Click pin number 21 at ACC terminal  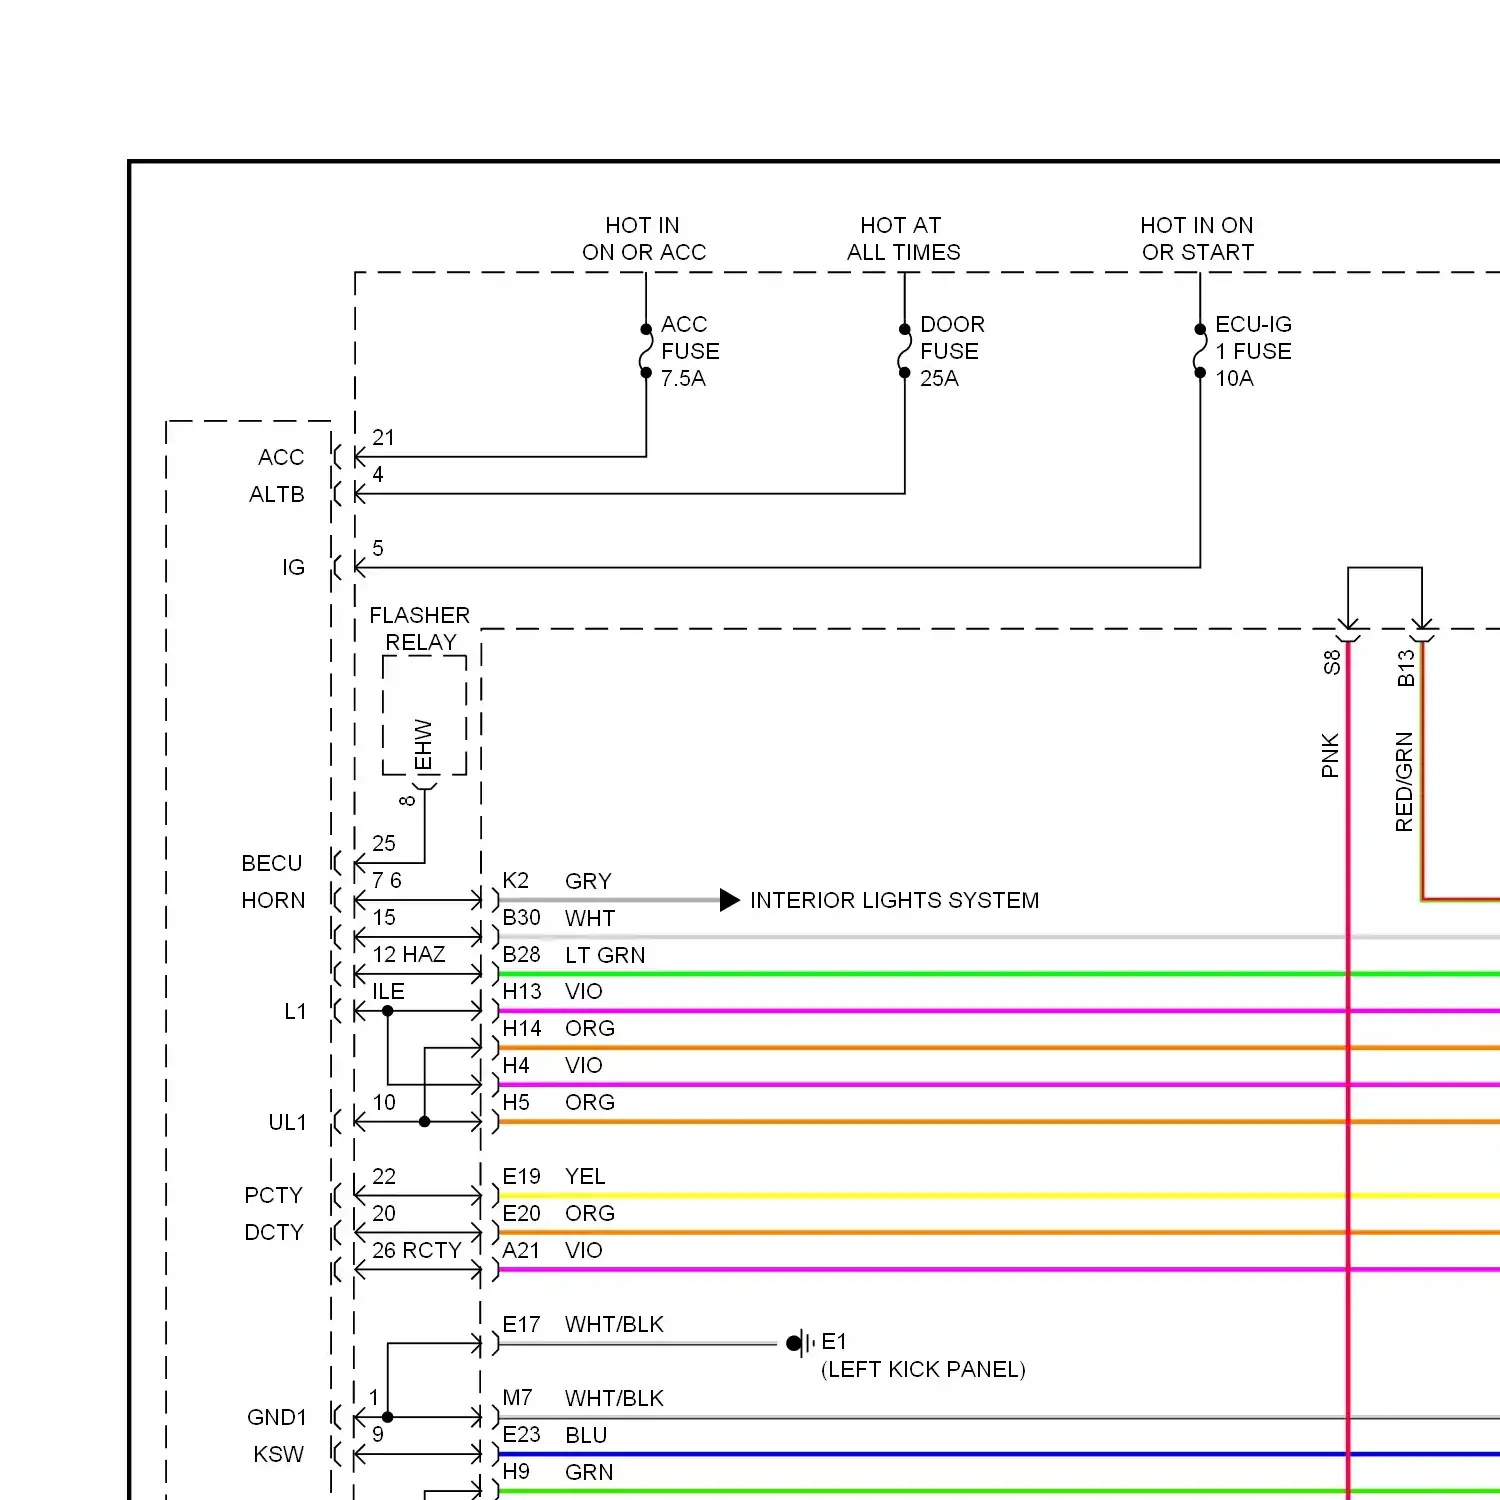pyautogui.click(x=383, y=437)
